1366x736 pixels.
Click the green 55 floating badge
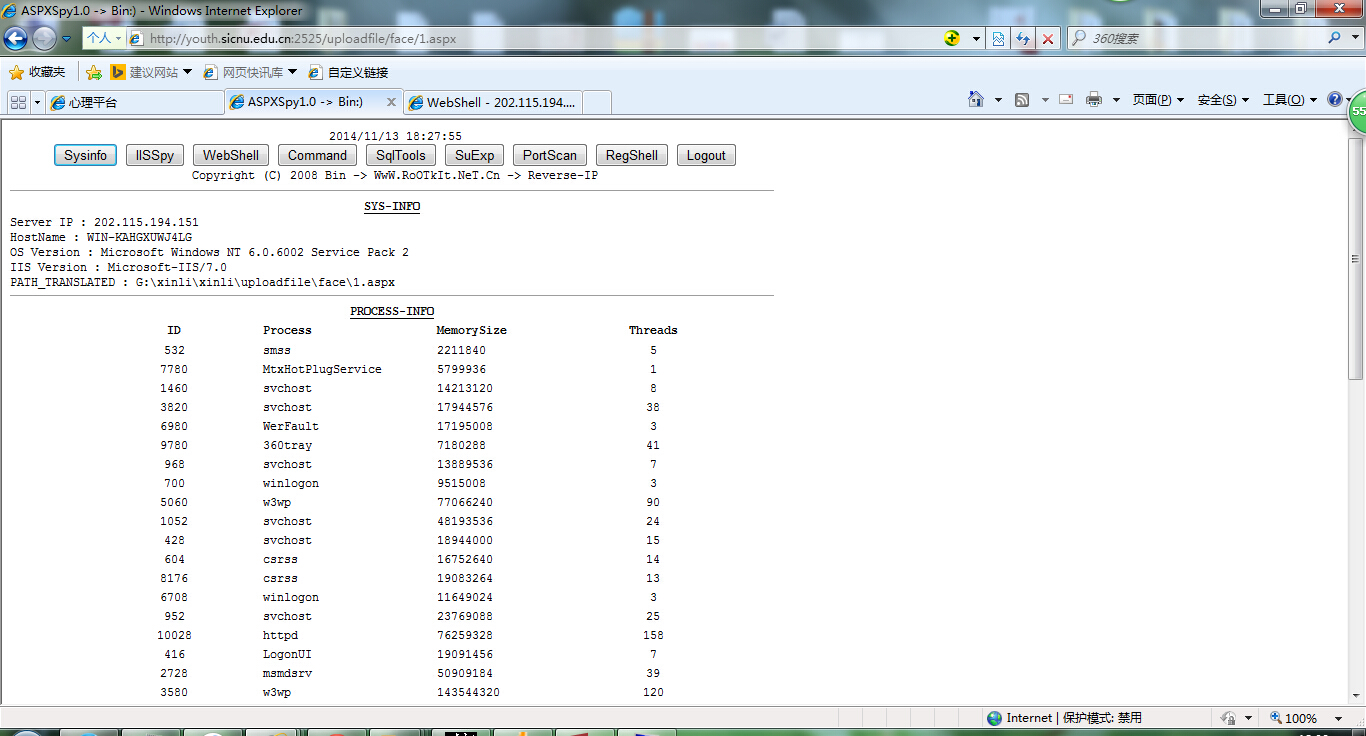[1358, 112]
